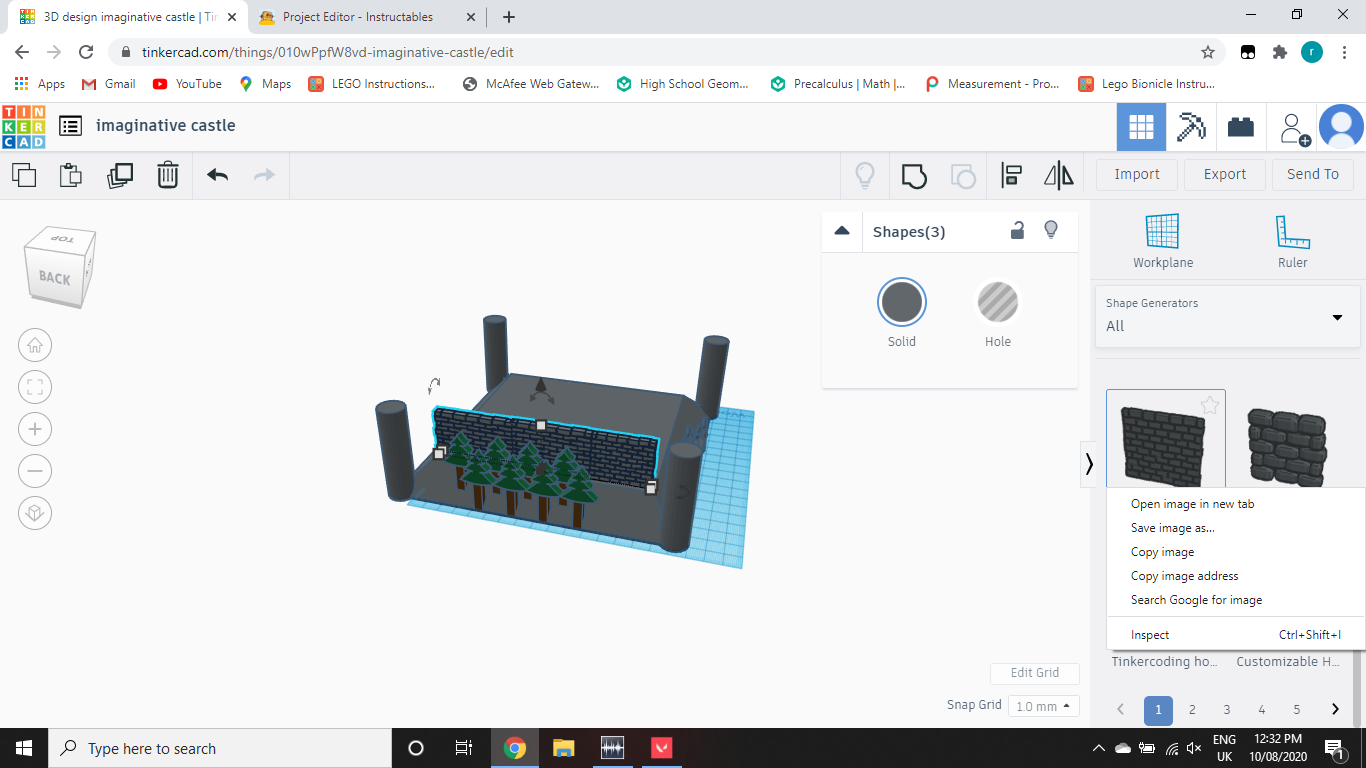Delete selection with the trash icon

click(168, 175)
